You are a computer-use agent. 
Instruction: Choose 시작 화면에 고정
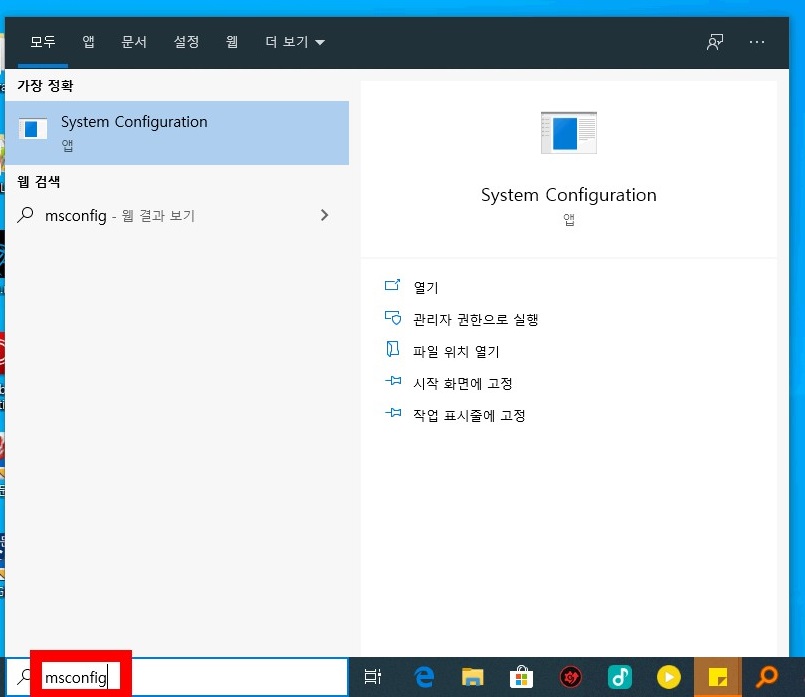pyautogui.click(x=463, y=383)
